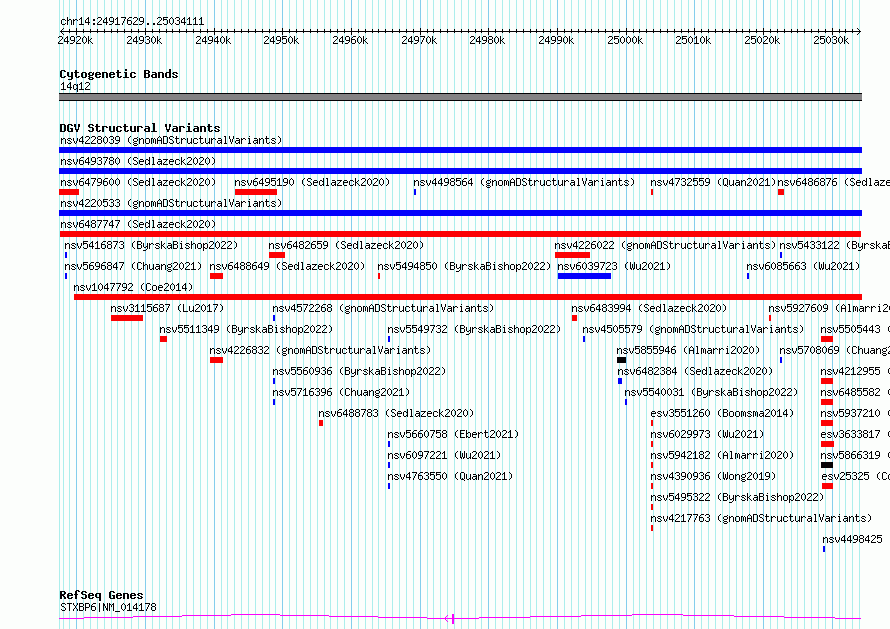
Task: Click nsv5511349 ByrskaBishop2022 label
Action: [x=246, y=329]
